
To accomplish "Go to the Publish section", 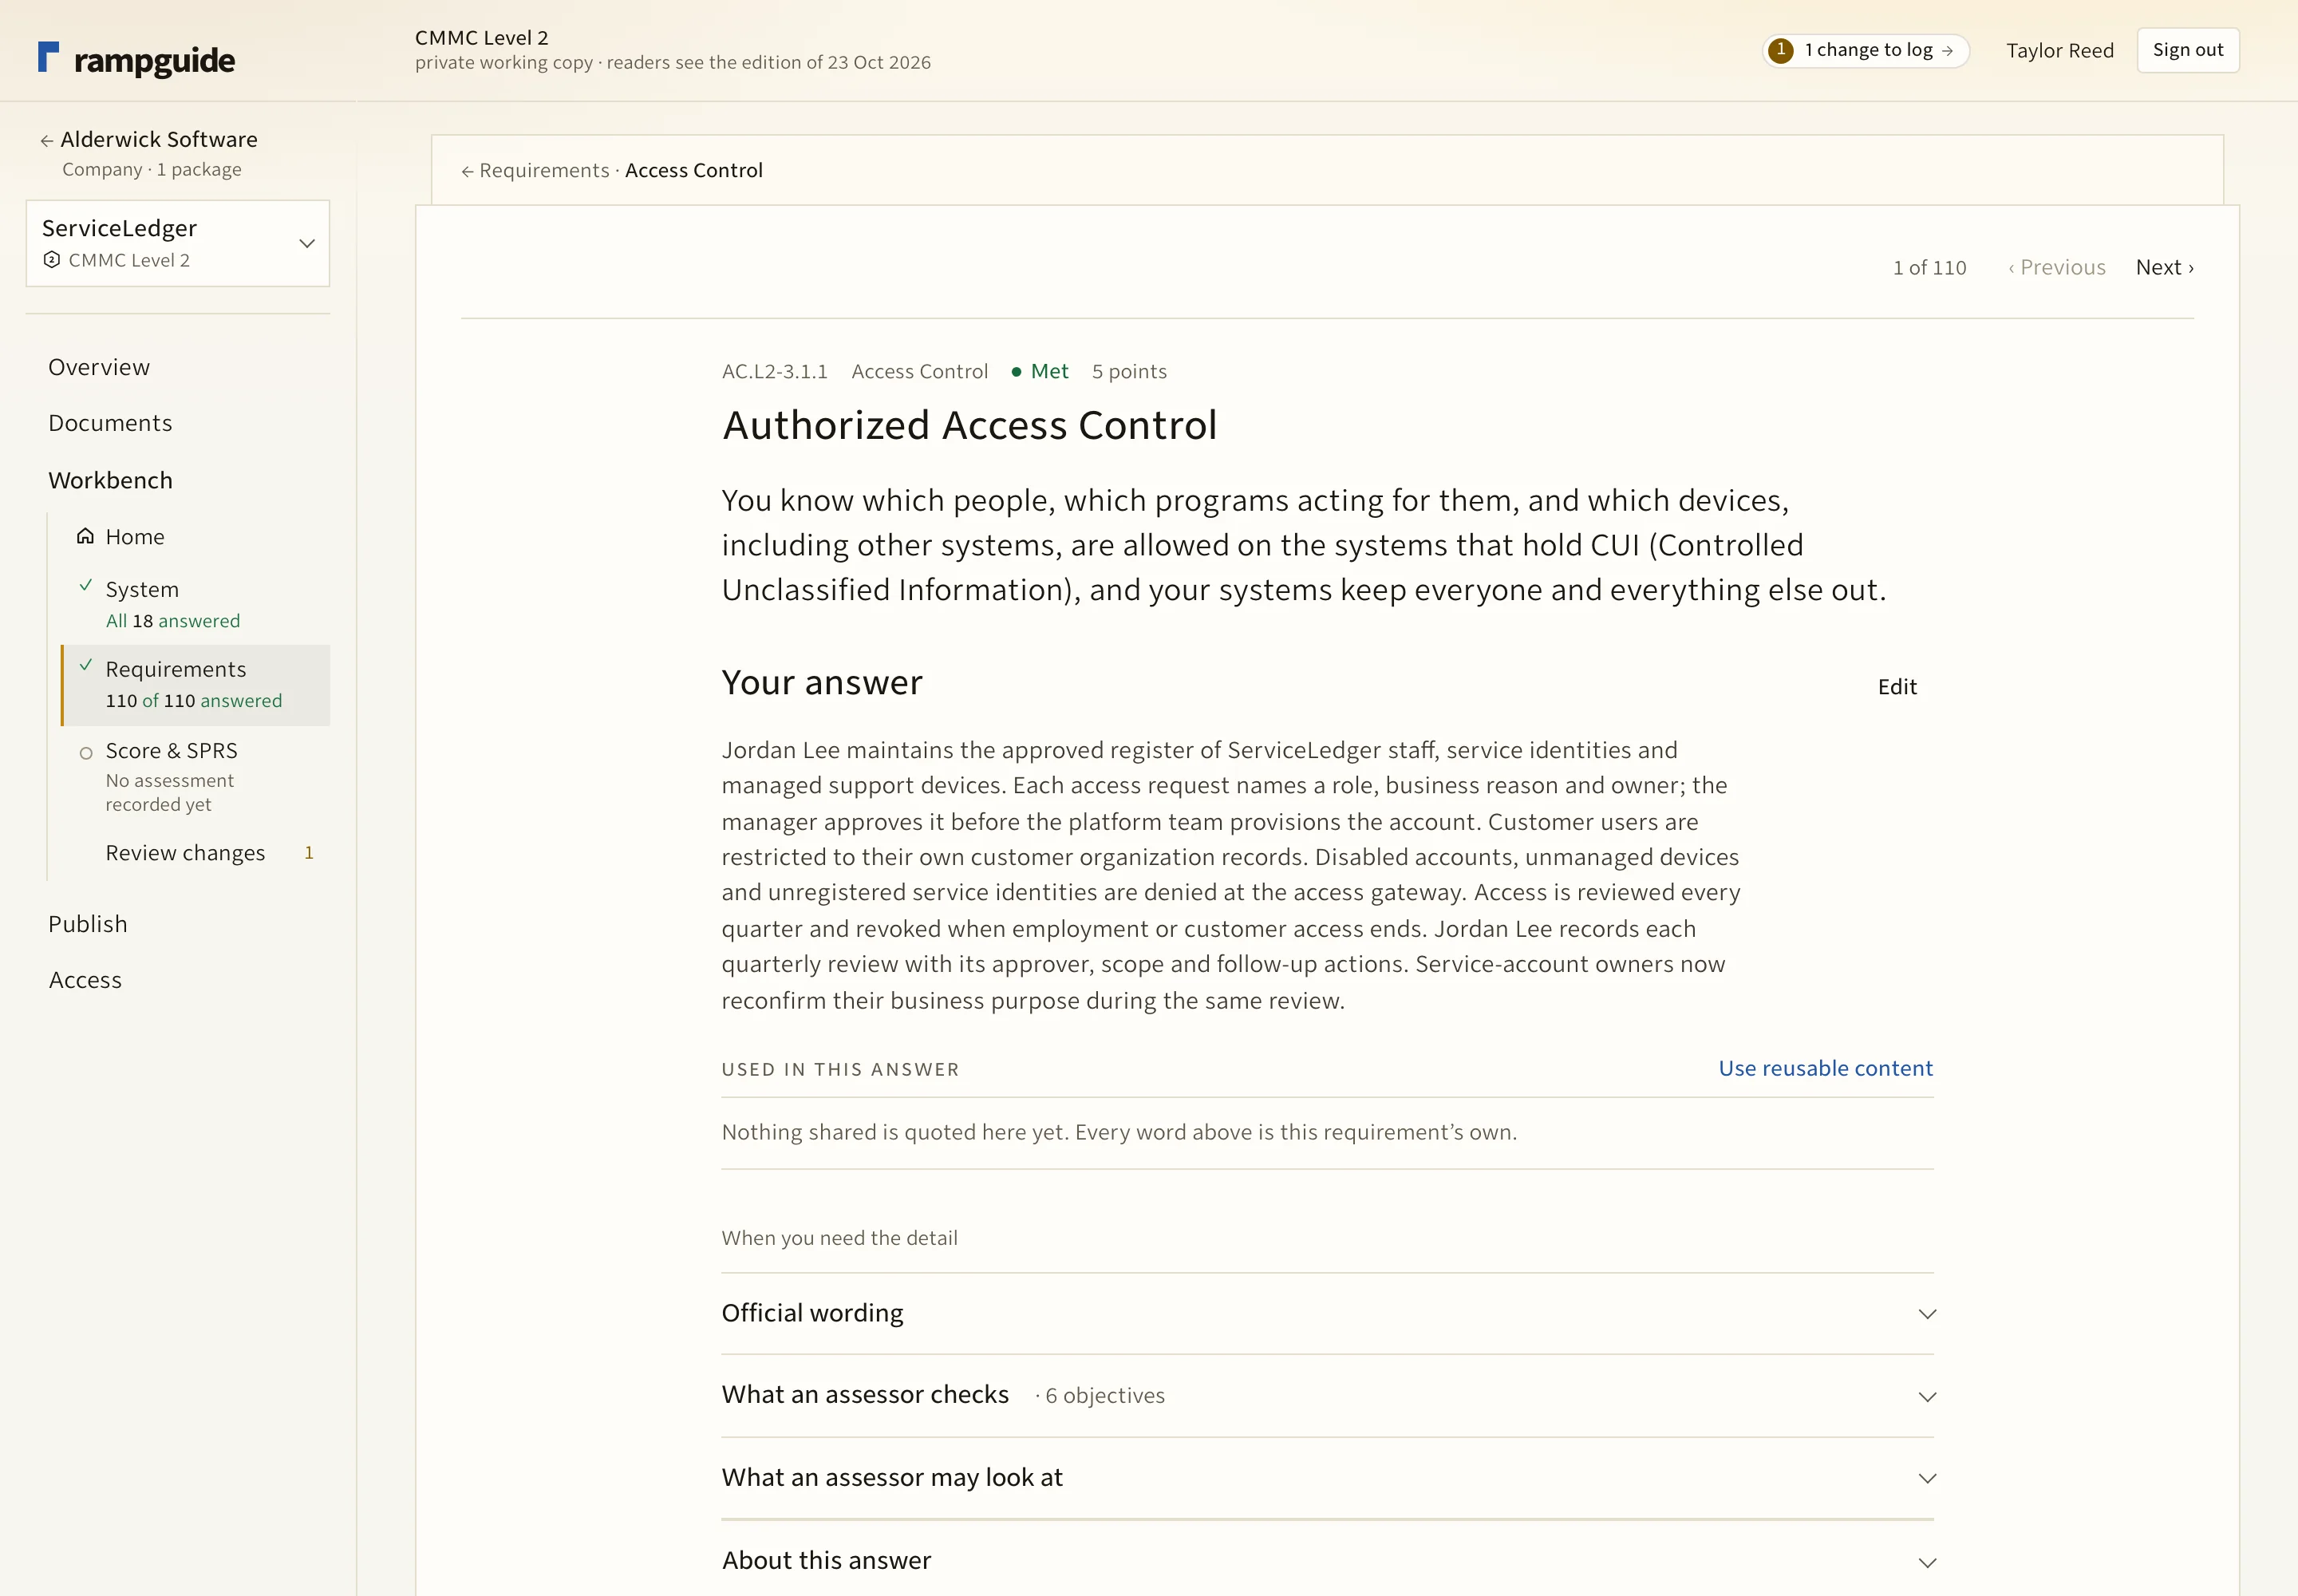I will (x=88, y=924).
